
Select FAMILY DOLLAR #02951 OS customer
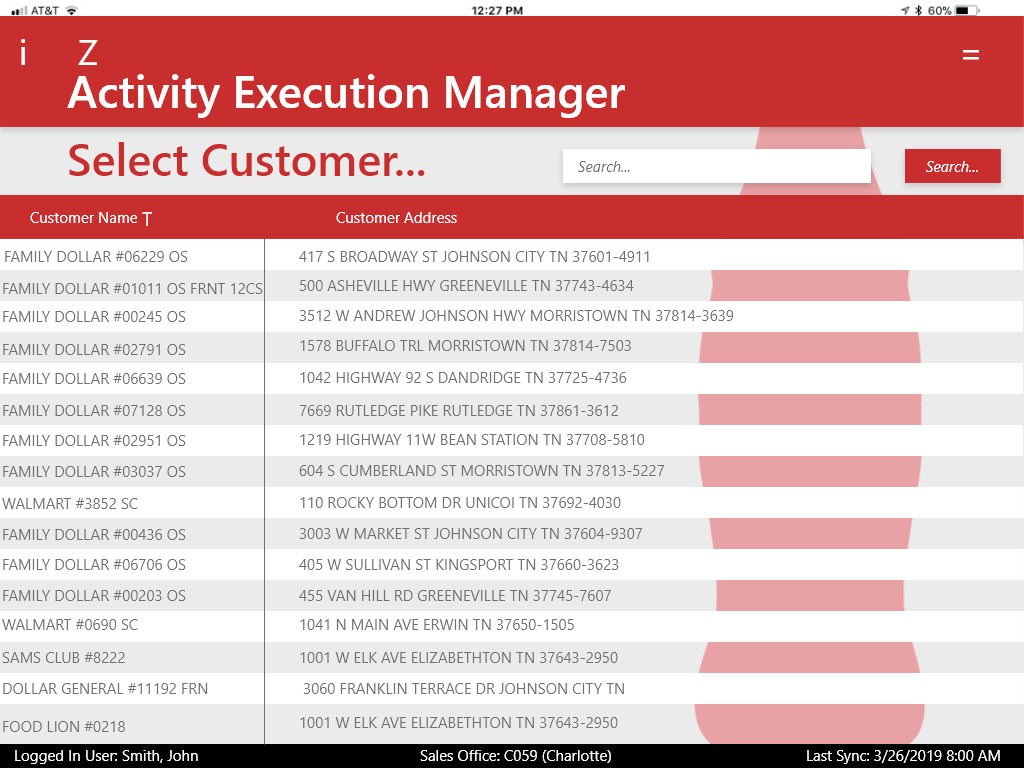pos(94,441)
